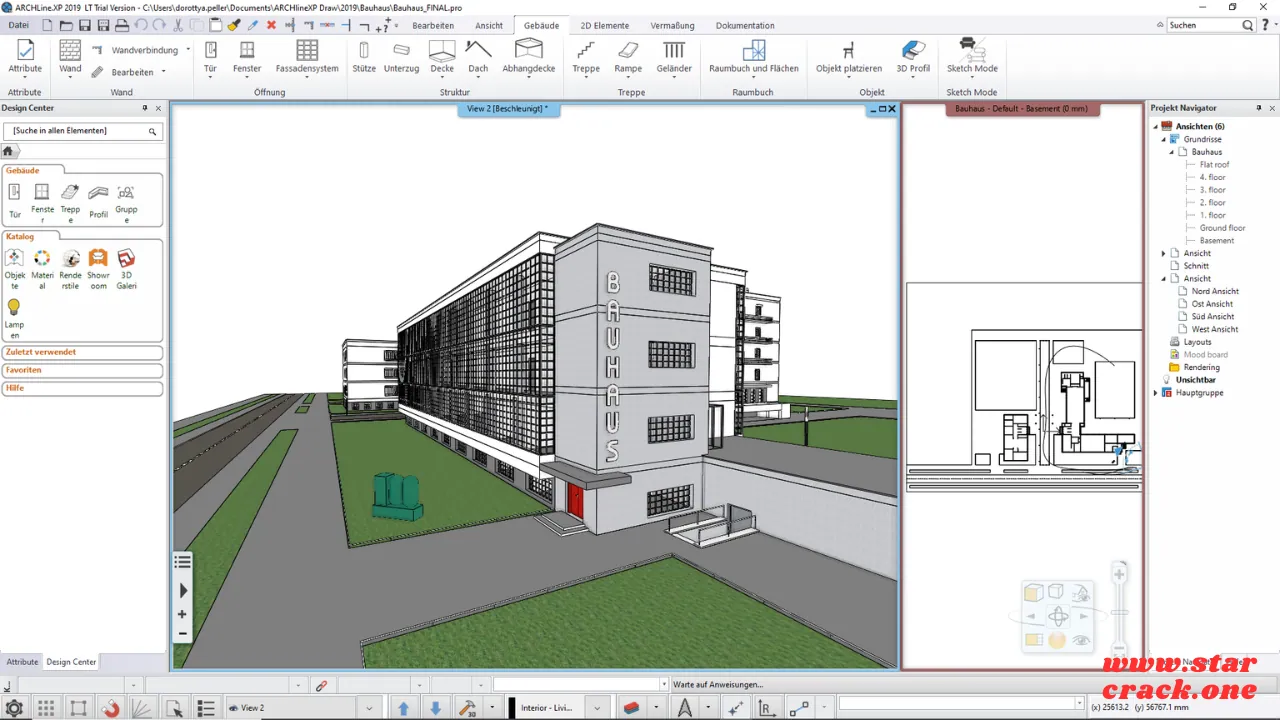Expand the Hauptgruppe tree node
The height and width of the screenshot is (720, 1280).
[x=1155, y=393]
